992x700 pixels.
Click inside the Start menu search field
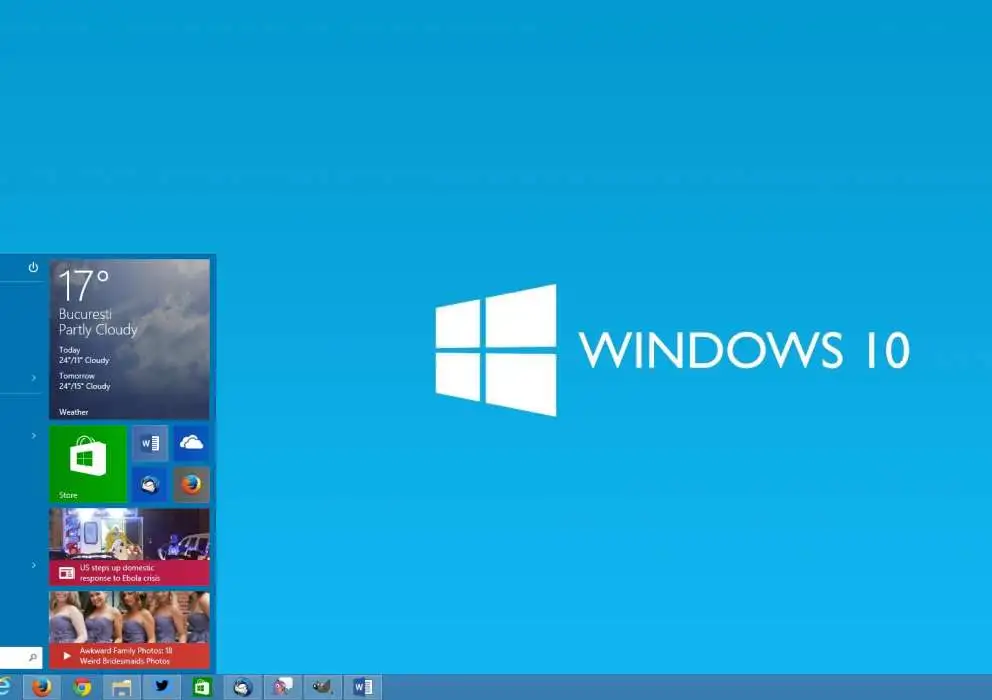pyautogui.click(x=21, y=658)
